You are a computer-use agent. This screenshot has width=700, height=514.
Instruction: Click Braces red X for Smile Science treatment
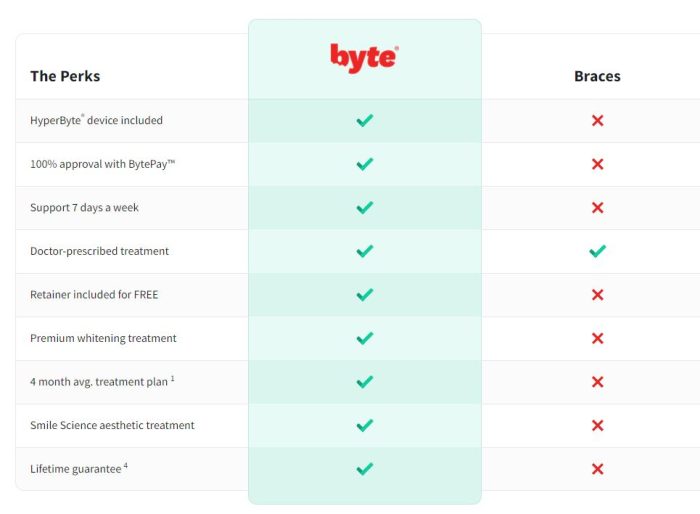597,425
